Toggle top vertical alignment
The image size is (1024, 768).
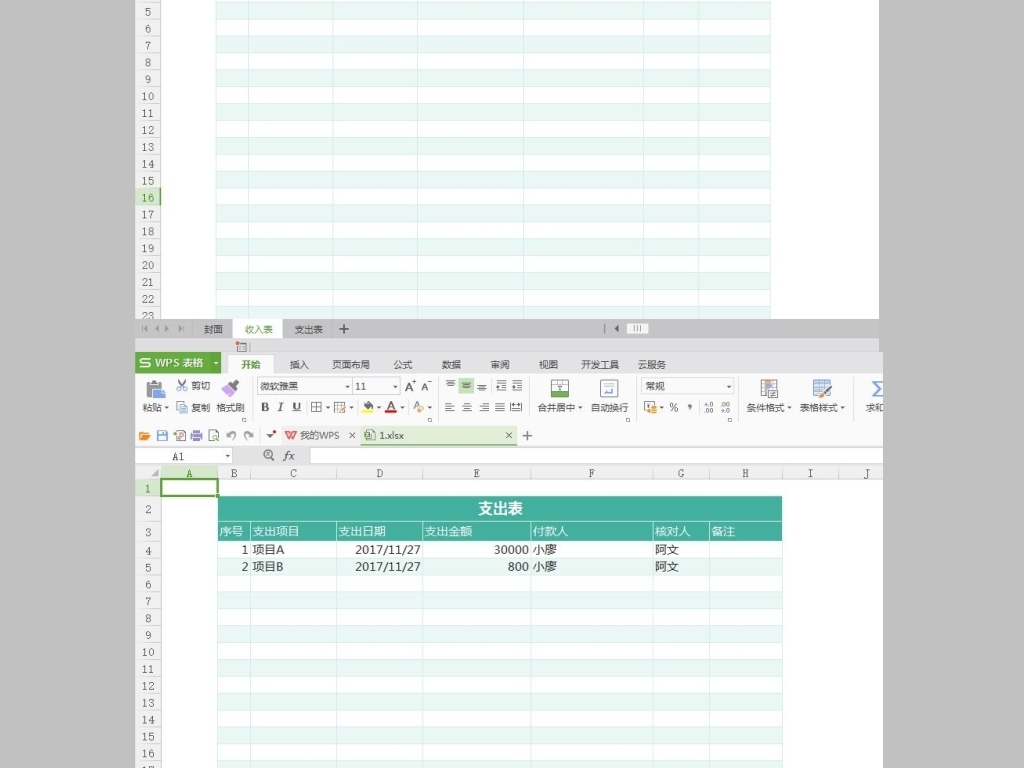coord(451,385)
